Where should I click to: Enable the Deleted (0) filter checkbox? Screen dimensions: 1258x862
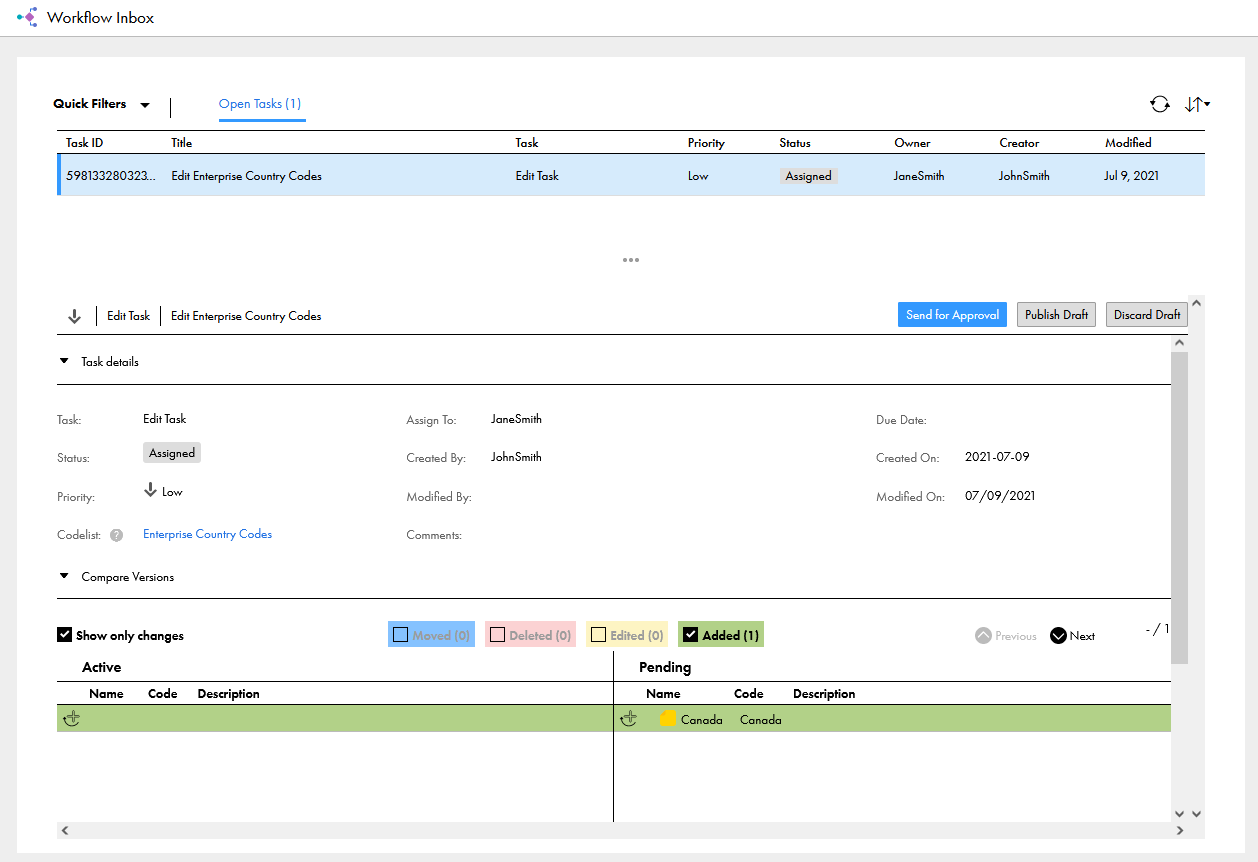497,634
